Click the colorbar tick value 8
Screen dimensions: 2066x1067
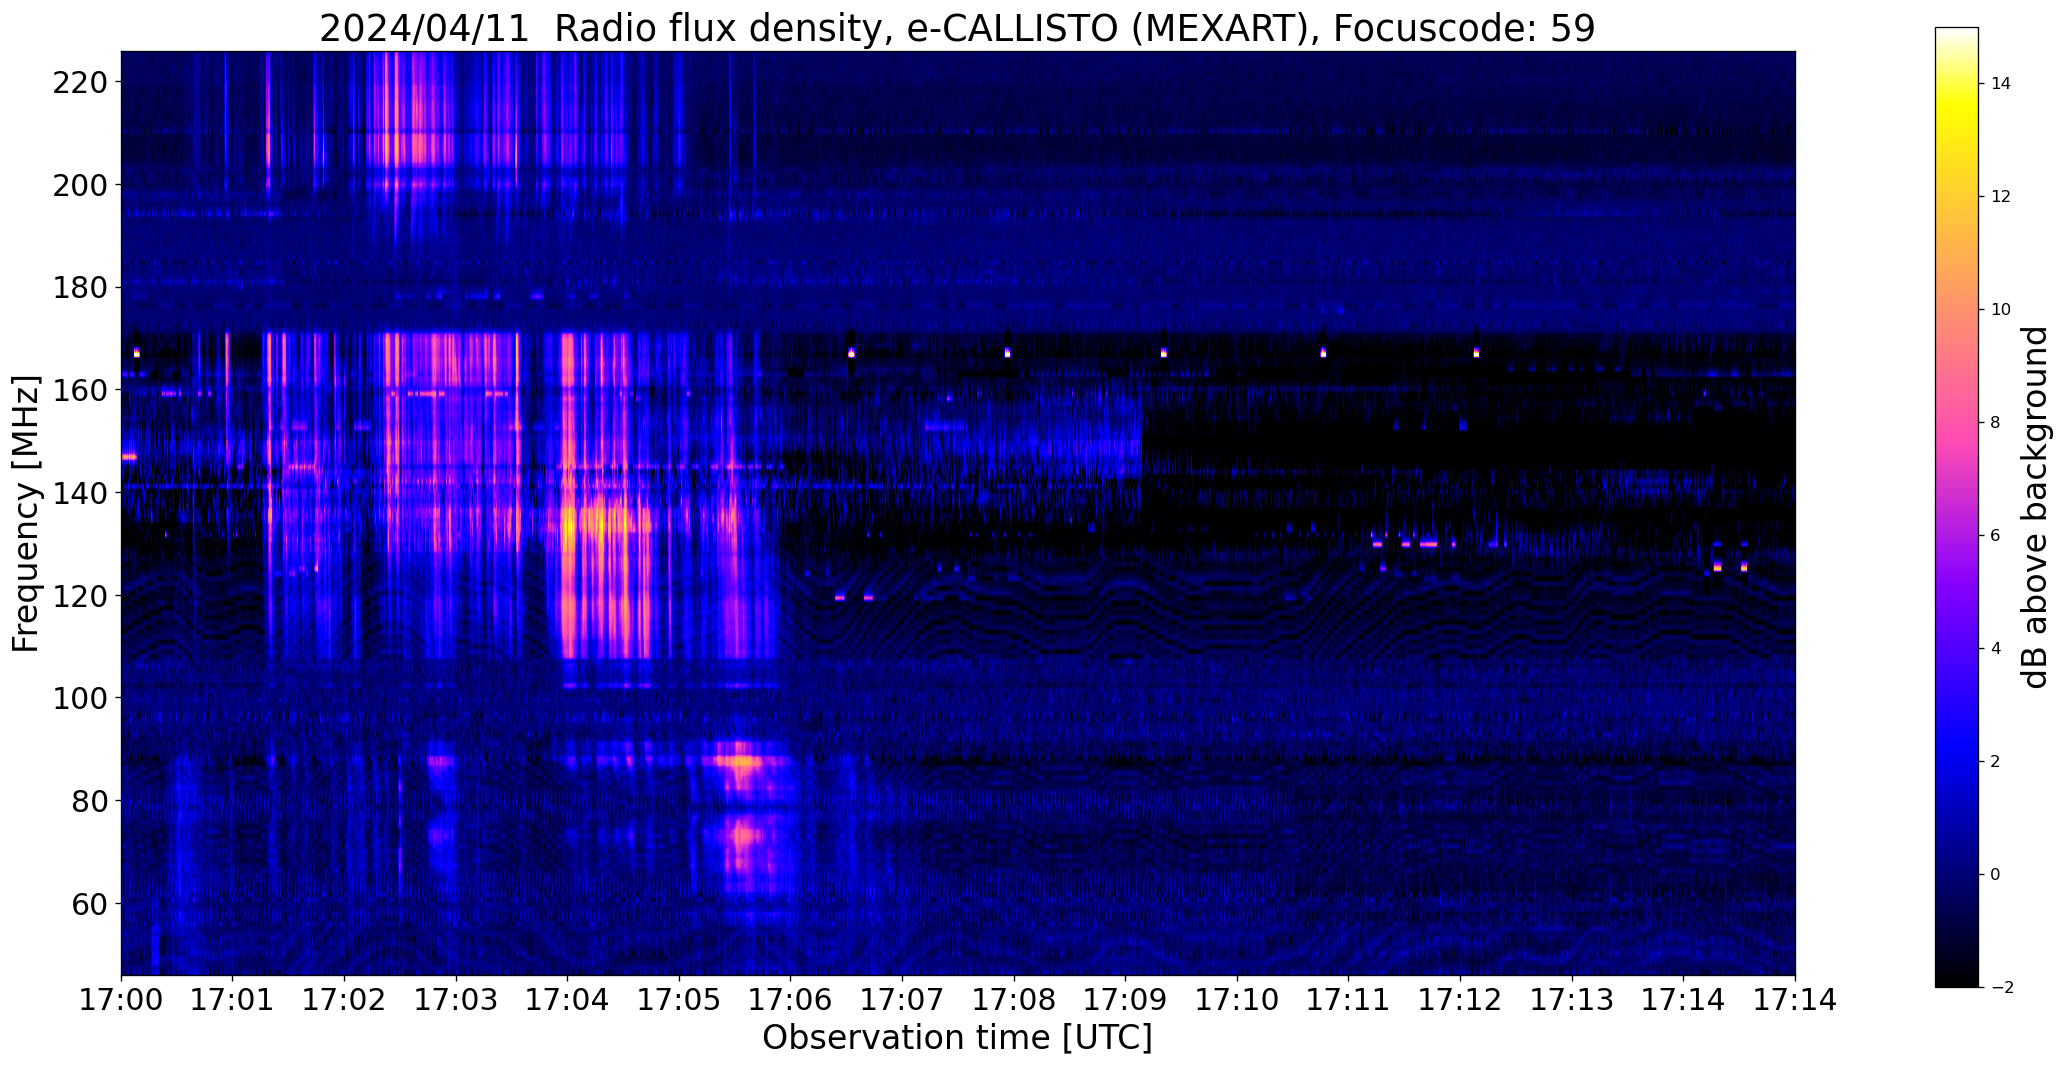(x=1996, y=423)
